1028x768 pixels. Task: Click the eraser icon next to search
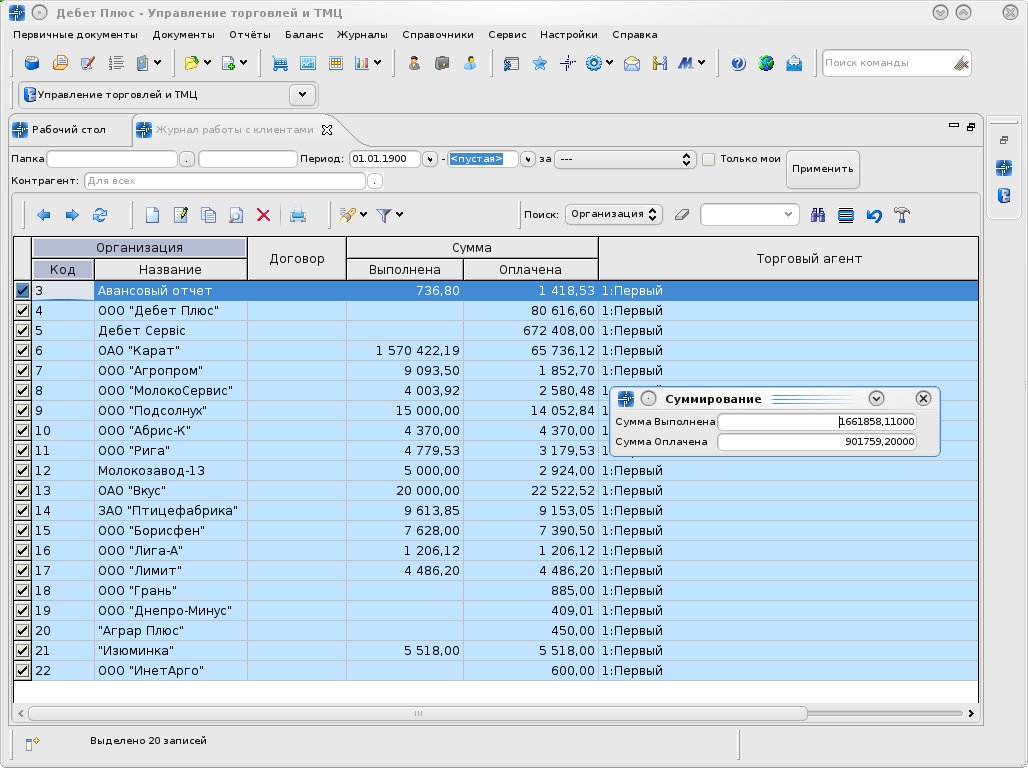pyautogui.click(x=682, y=214)
